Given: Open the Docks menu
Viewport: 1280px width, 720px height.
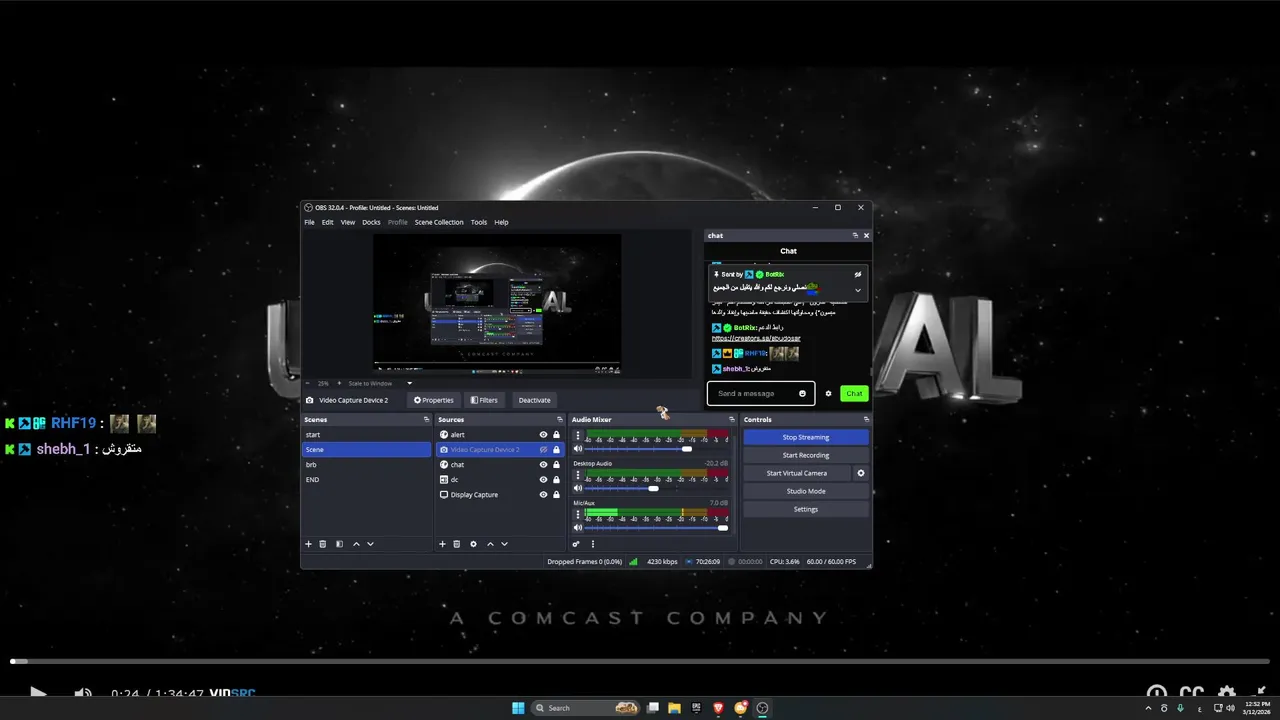Looking at the screenshot, I should click(371, 222).
